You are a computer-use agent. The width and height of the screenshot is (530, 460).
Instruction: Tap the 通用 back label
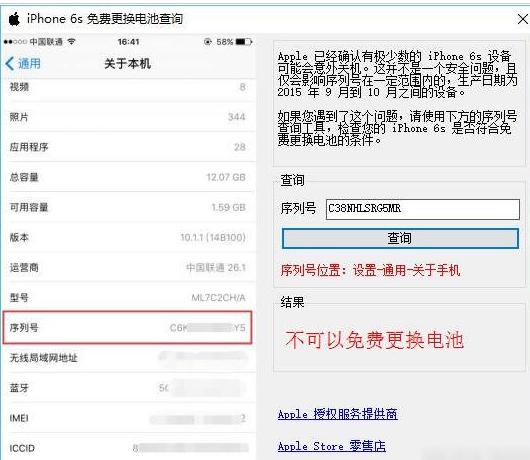click(29, 64)
